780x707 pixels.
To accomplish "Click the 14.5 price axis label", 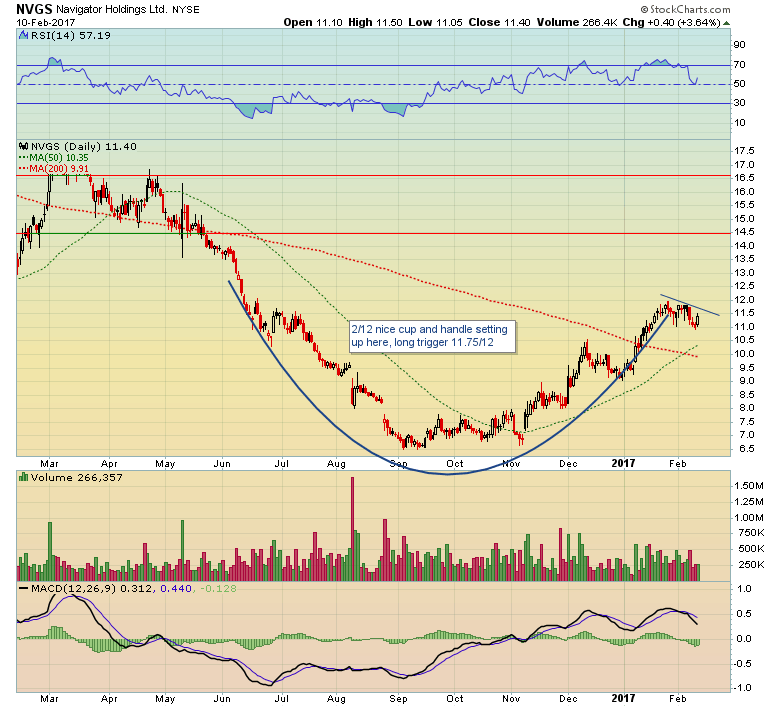I will (x=744, y=232).
